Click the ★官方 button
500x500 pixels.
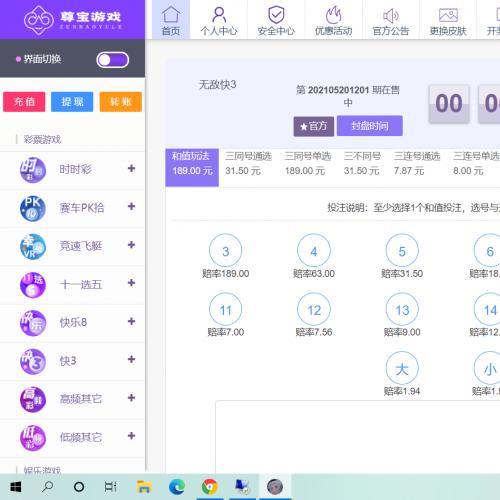pyautogui.click(x=314, y=126)
